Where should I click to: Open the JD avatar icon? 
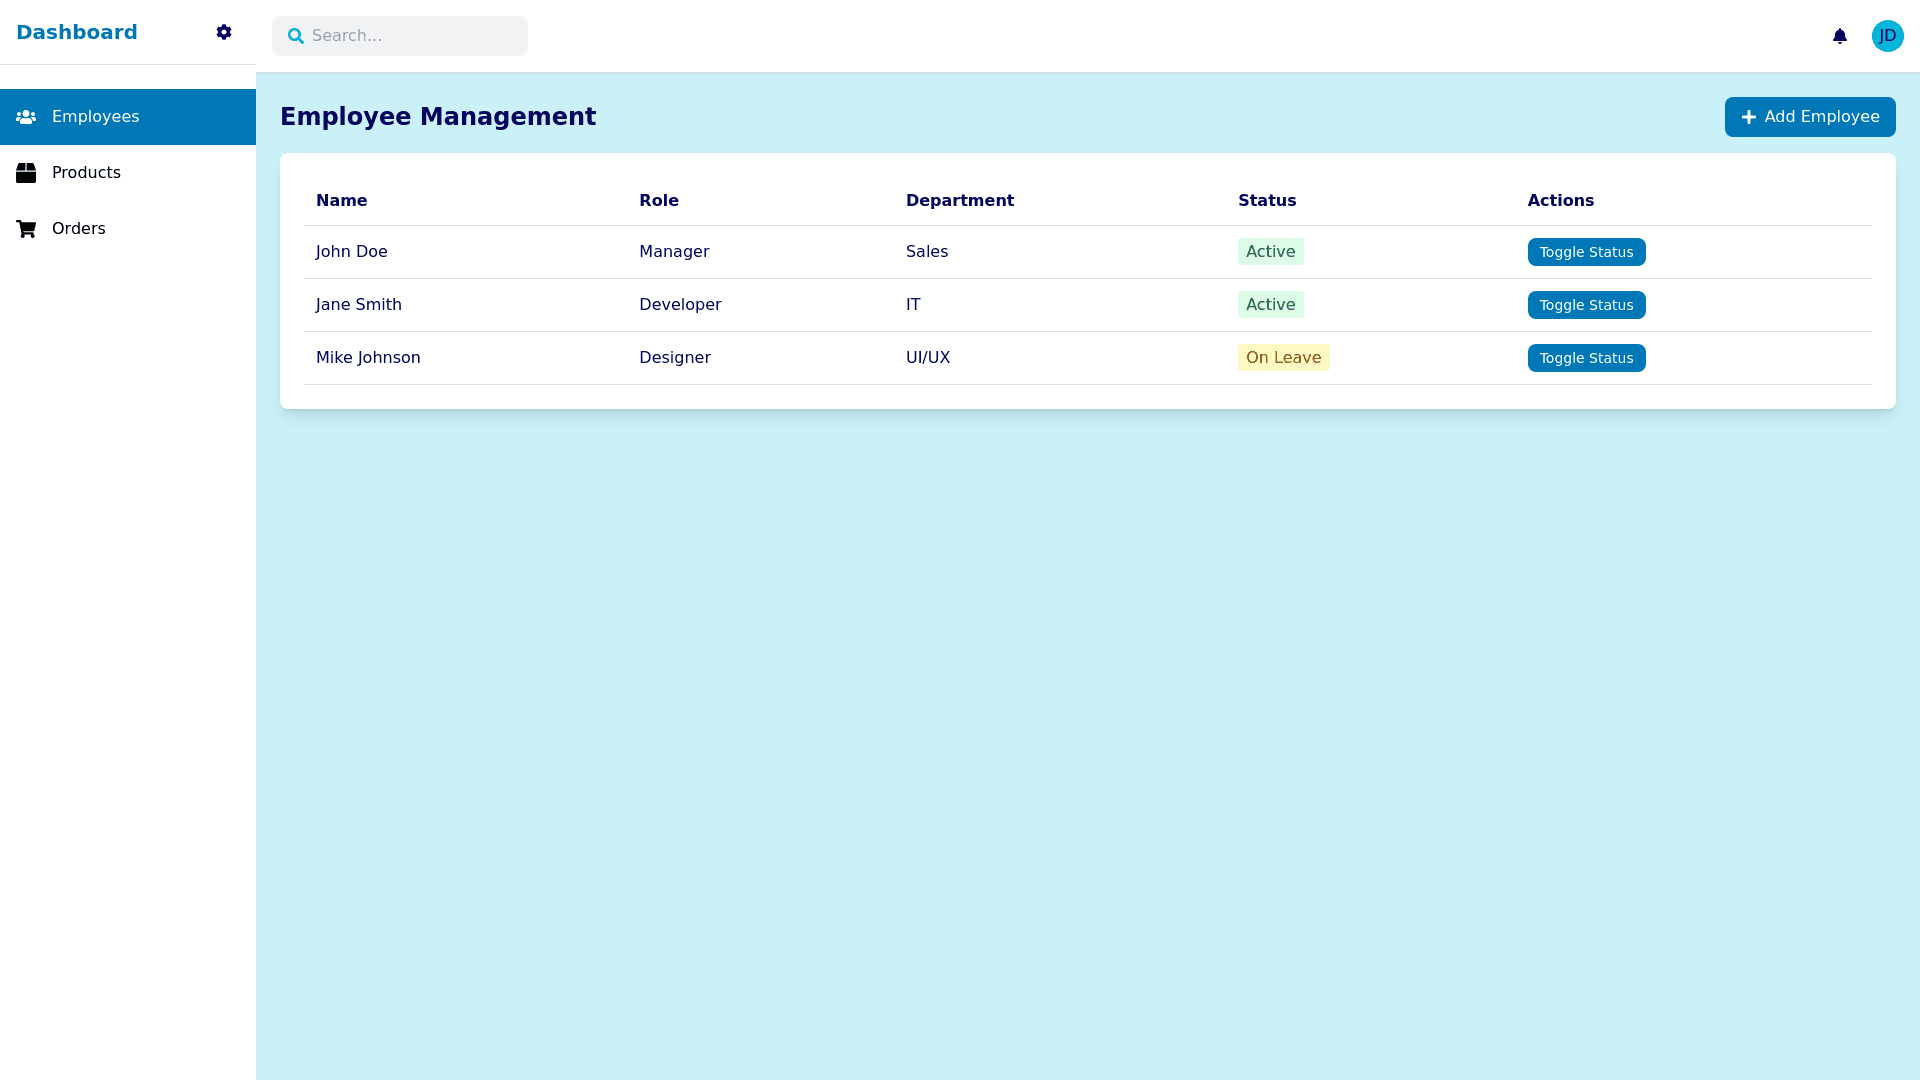pyautogui.click(x=1887, y=36)
